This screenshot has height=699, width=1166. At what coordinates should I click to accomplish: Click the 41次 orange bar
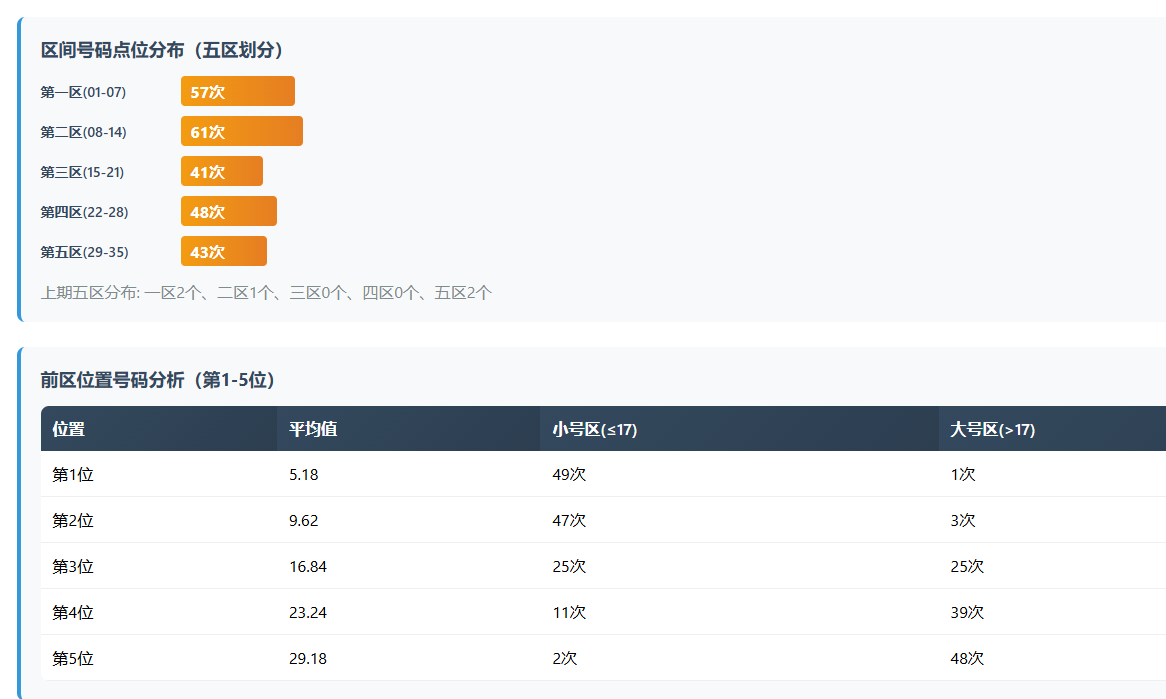click(x=222, y=172)
